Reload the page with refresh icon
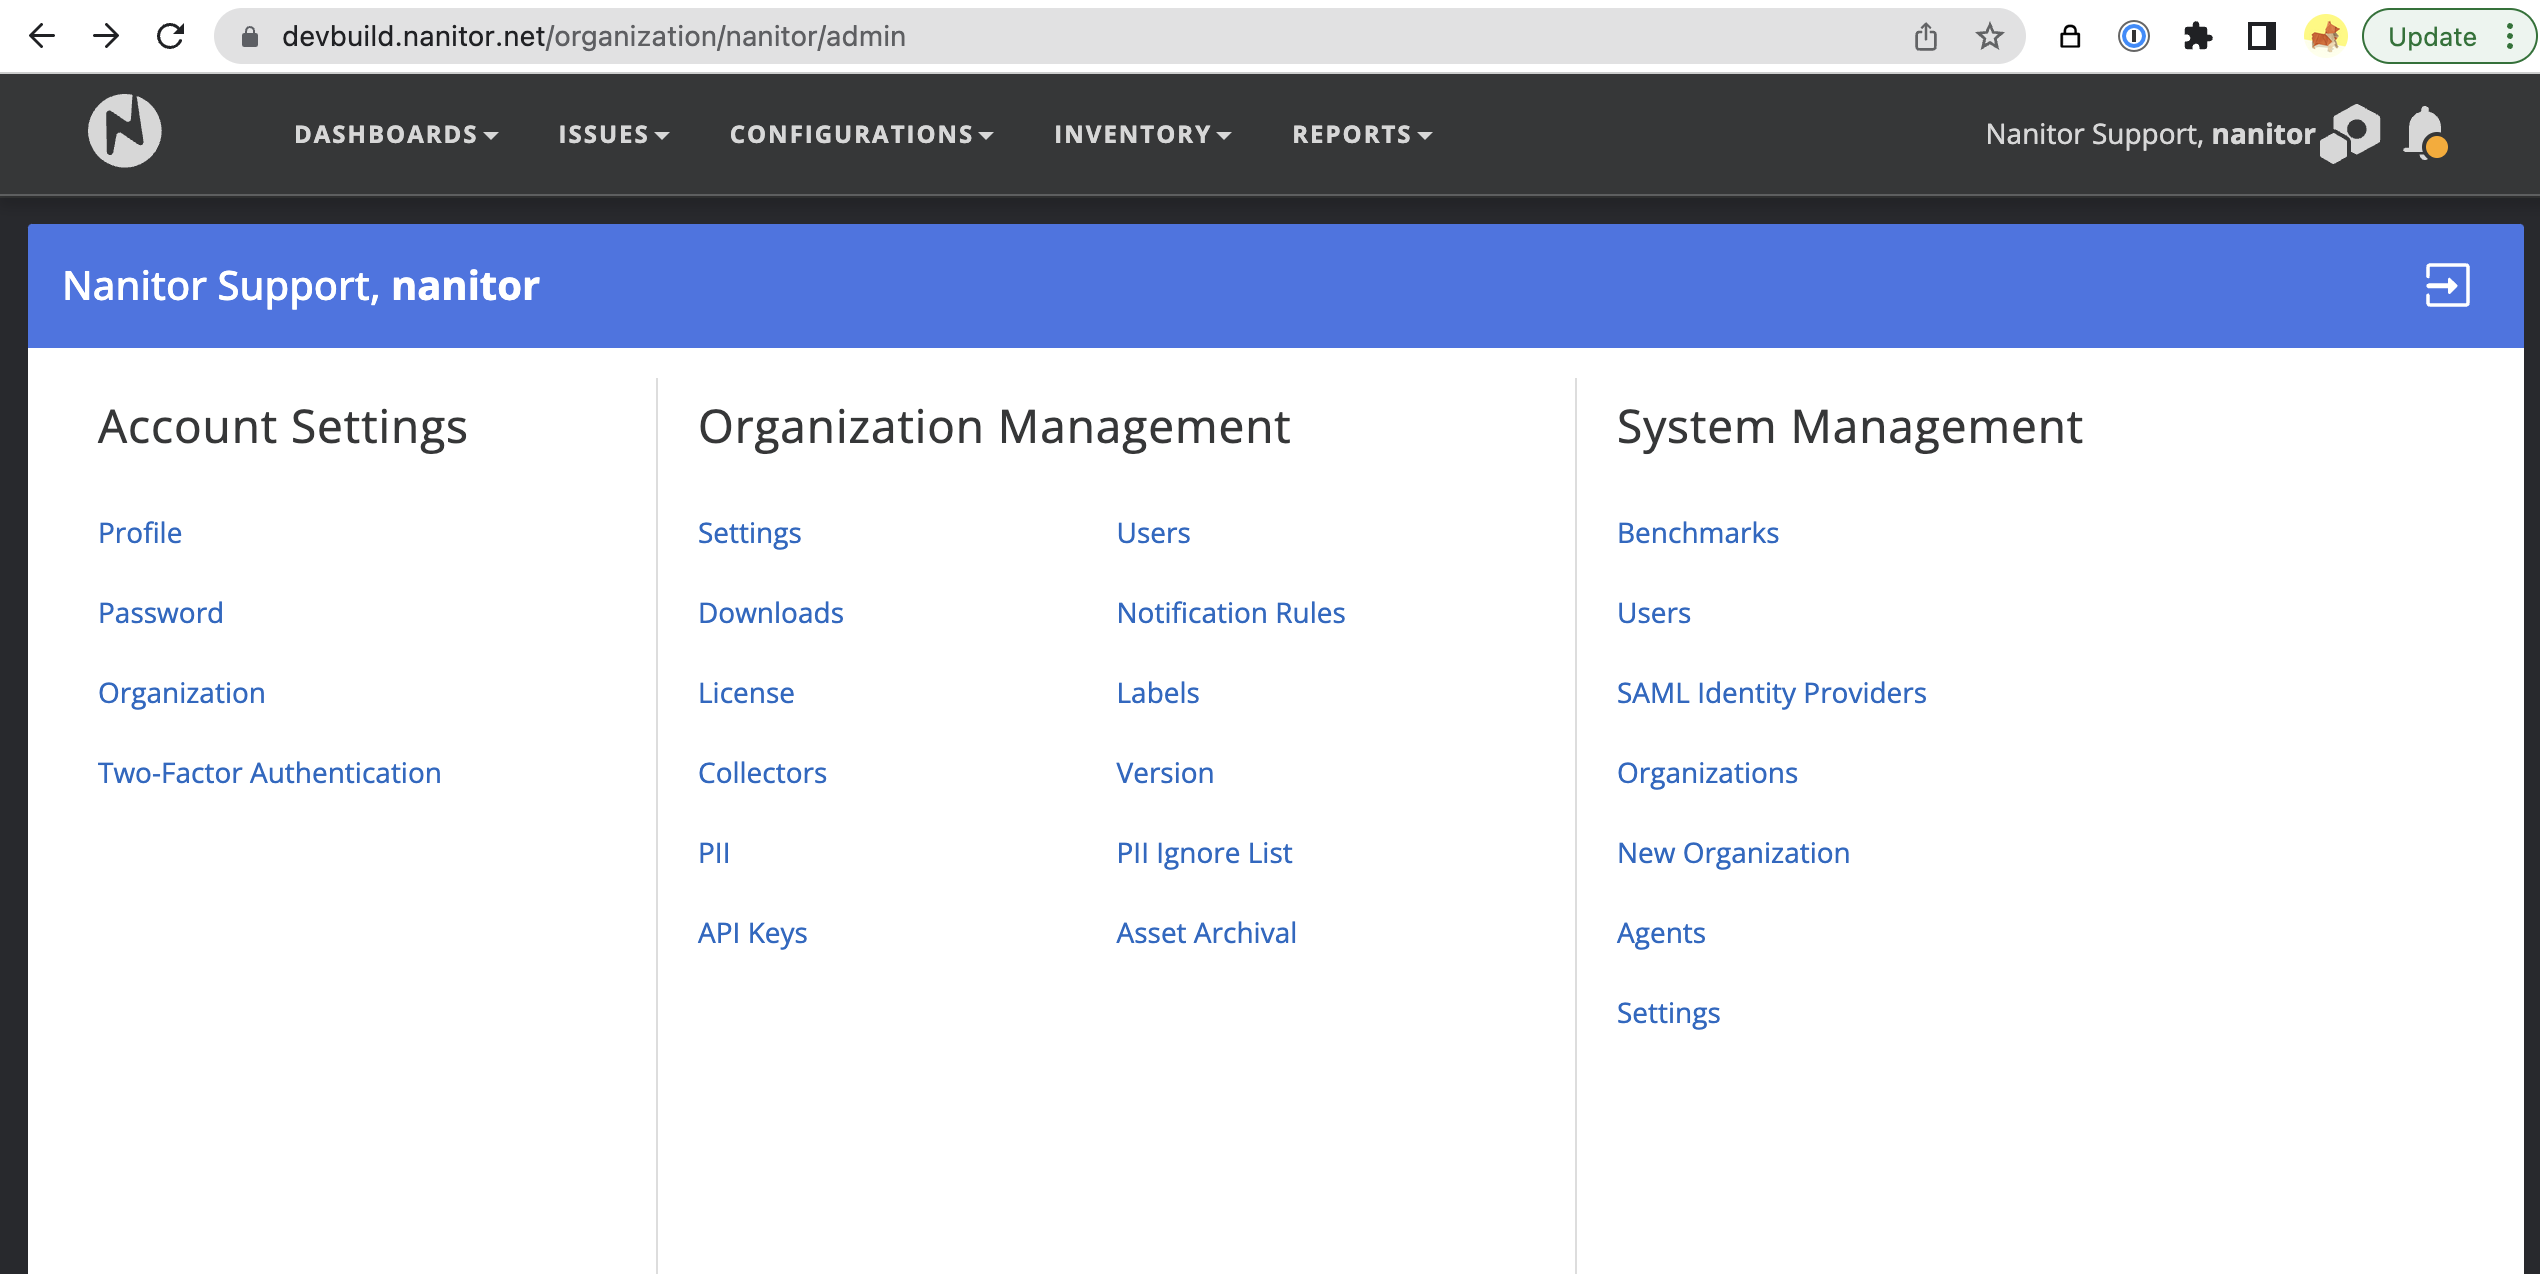The height and width of the screenshot is (1274, 2540). coord(171,37)
